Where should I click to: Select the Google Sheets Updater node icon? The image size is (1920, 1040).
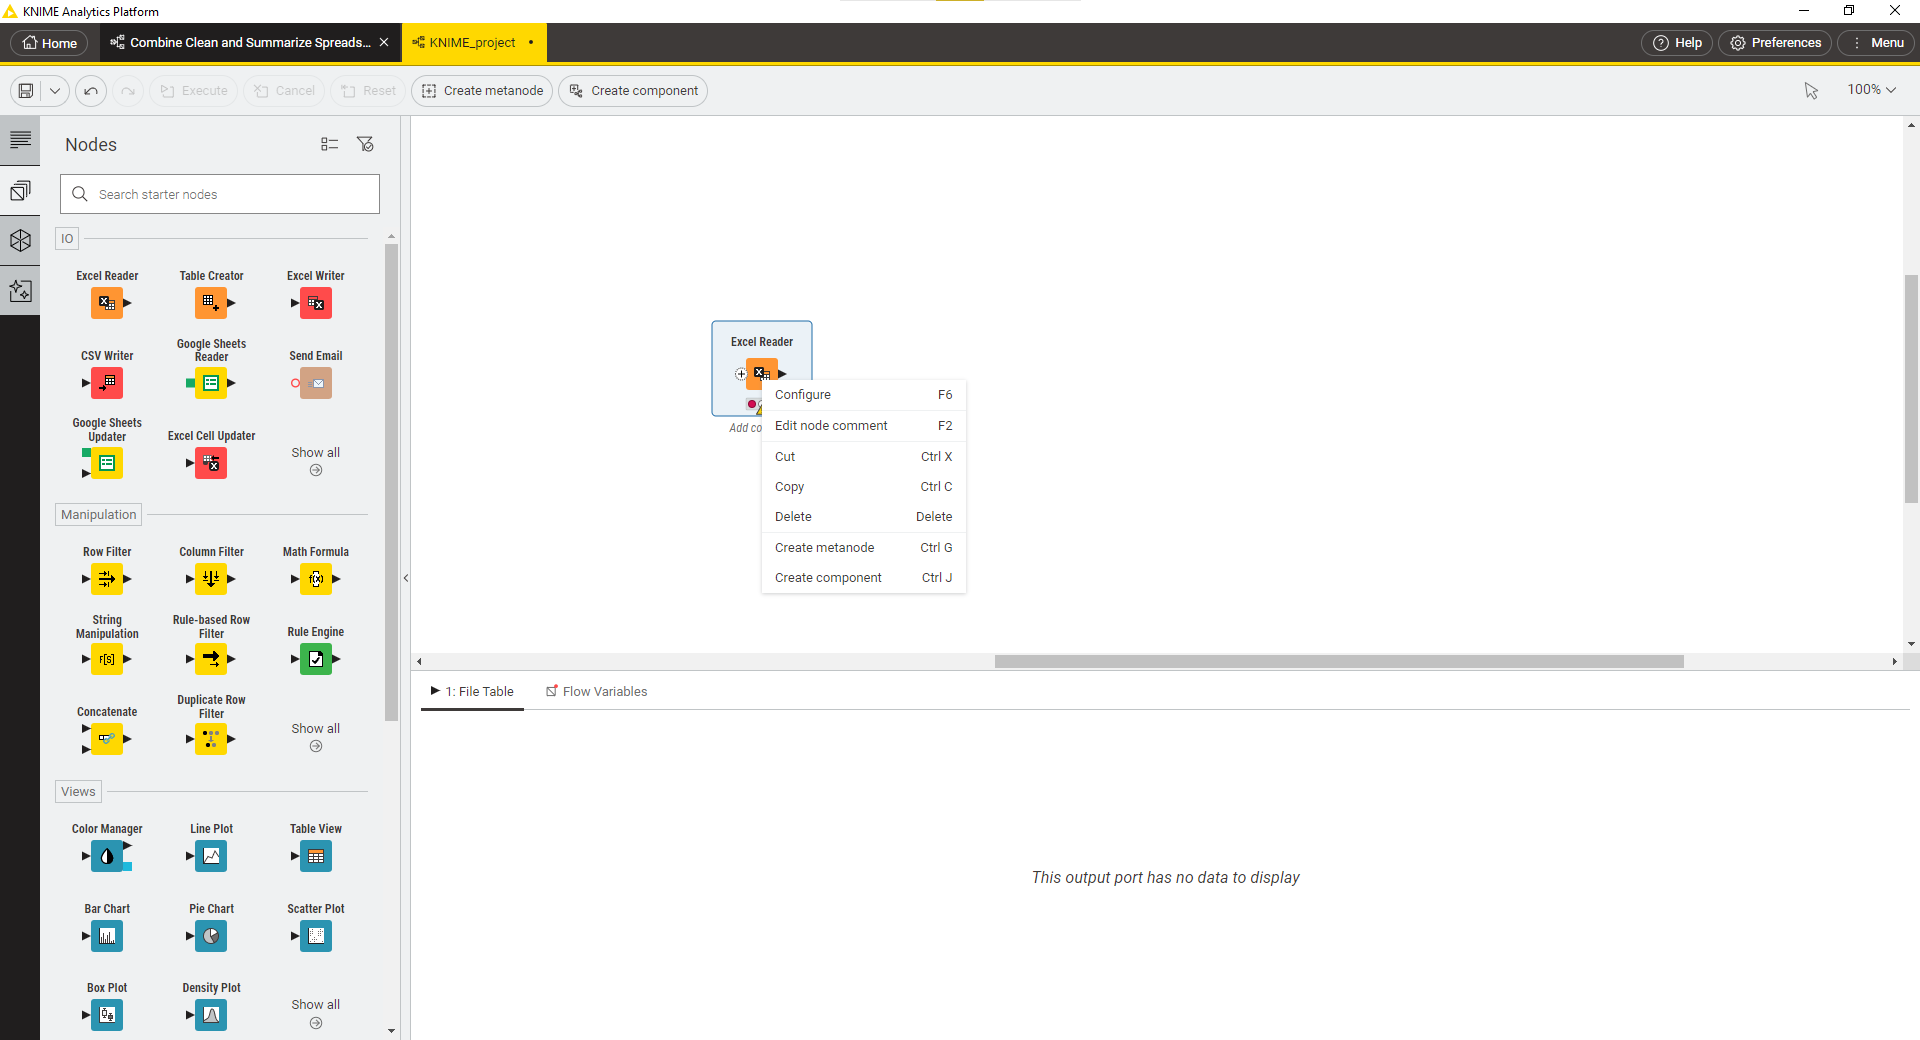point(107,463)
